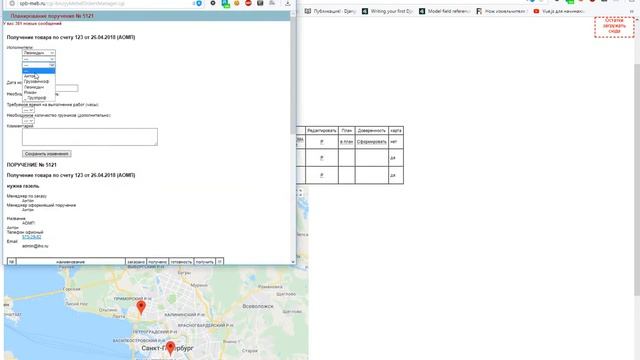Click the admin email address text
This screenshot has width=640, height=360.
35,247
